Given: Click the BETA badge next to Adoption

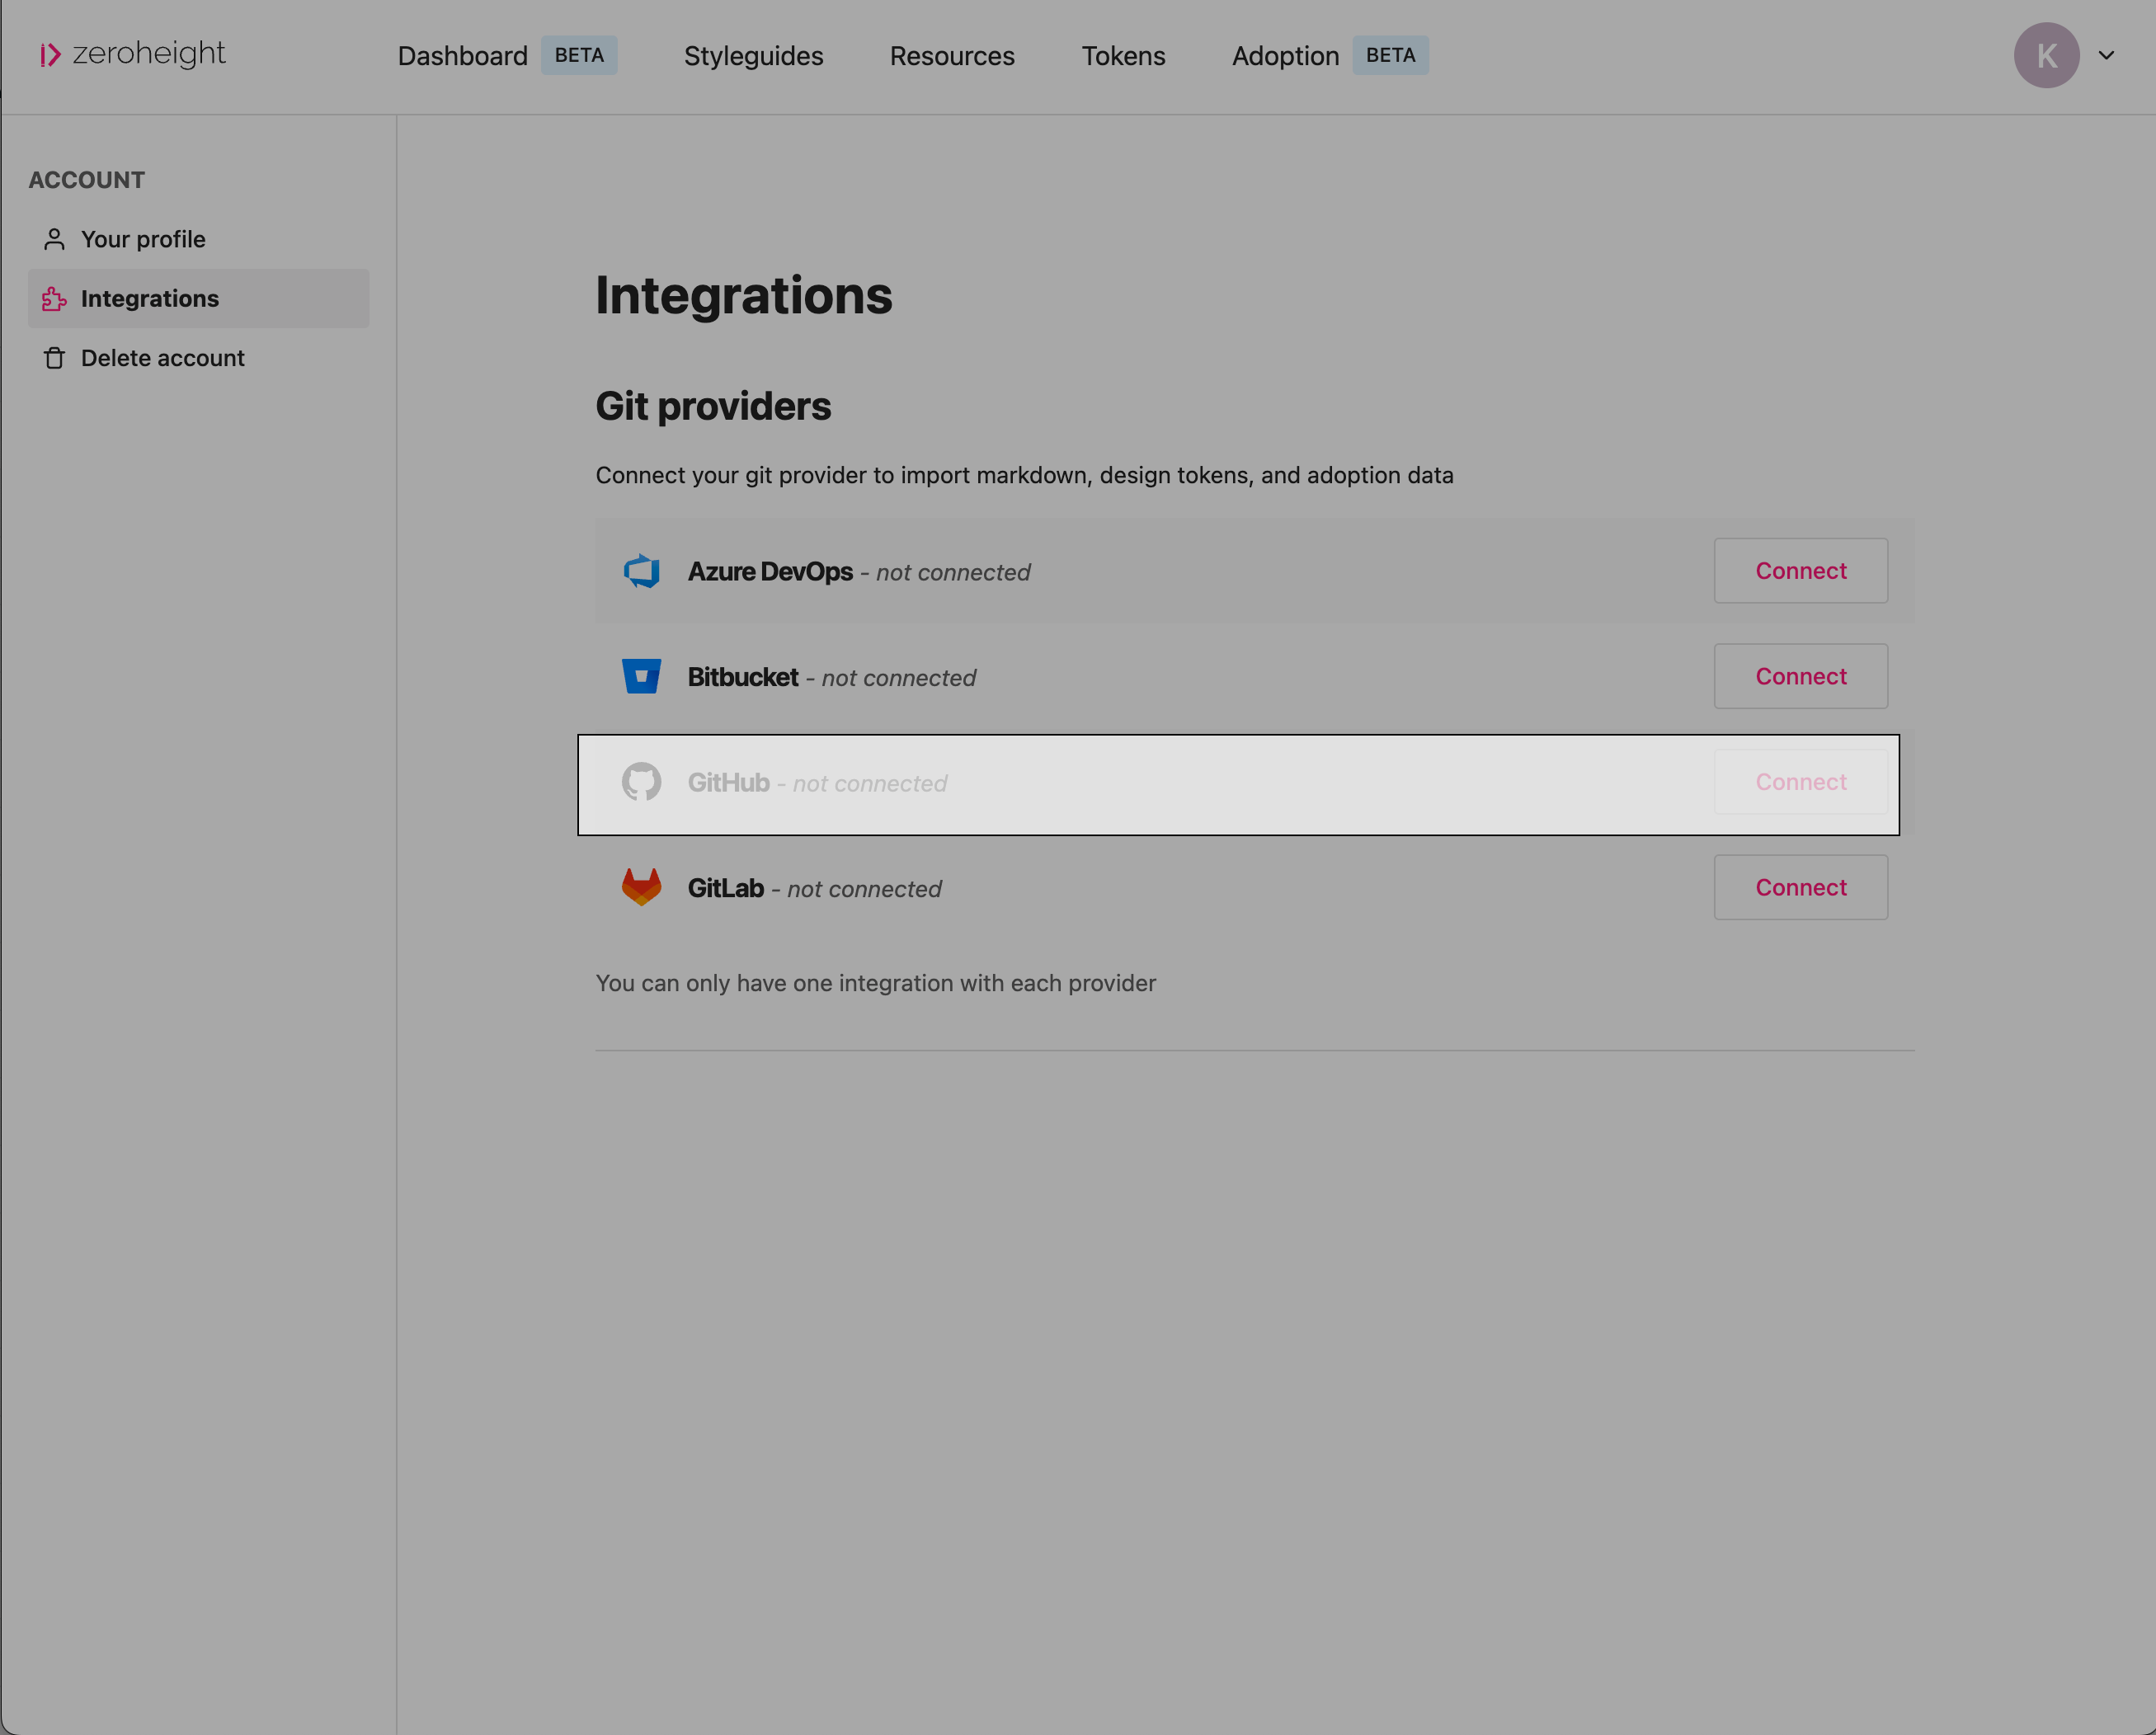Looking at the screenshot, I should [x=1390, y=55].
